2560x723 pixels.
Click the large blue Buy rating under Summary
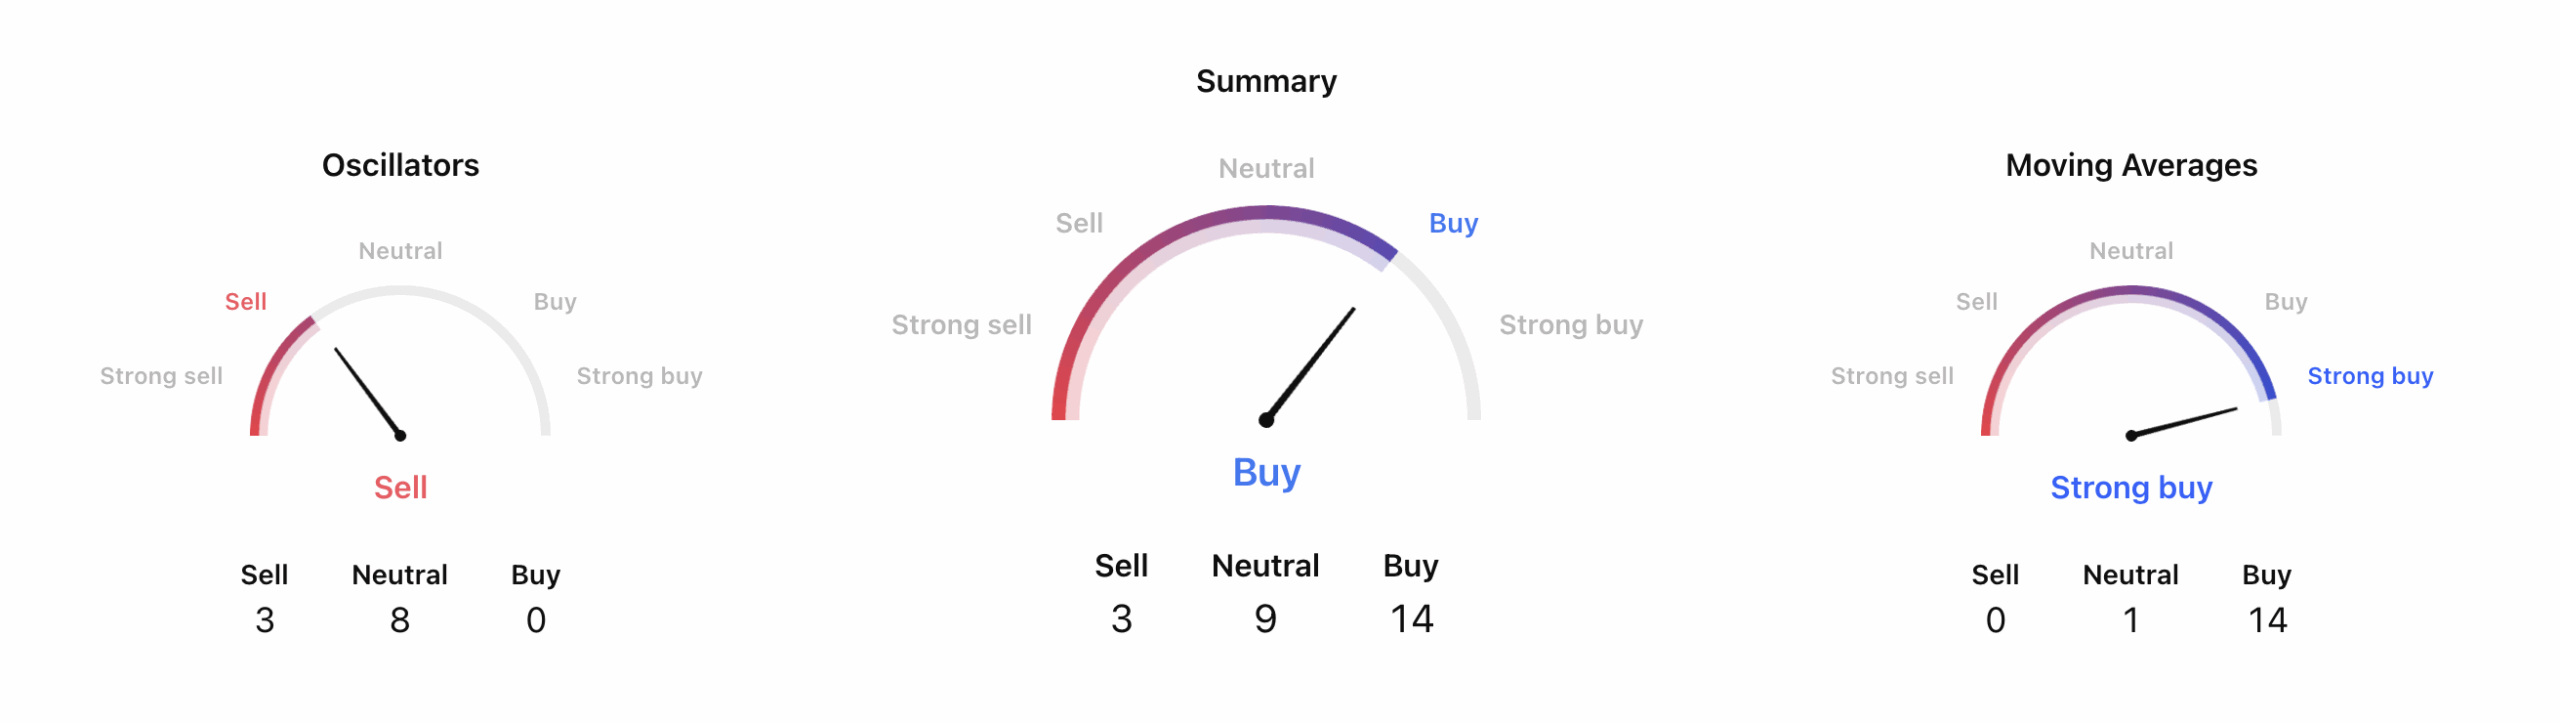[x=1266, y=472]
